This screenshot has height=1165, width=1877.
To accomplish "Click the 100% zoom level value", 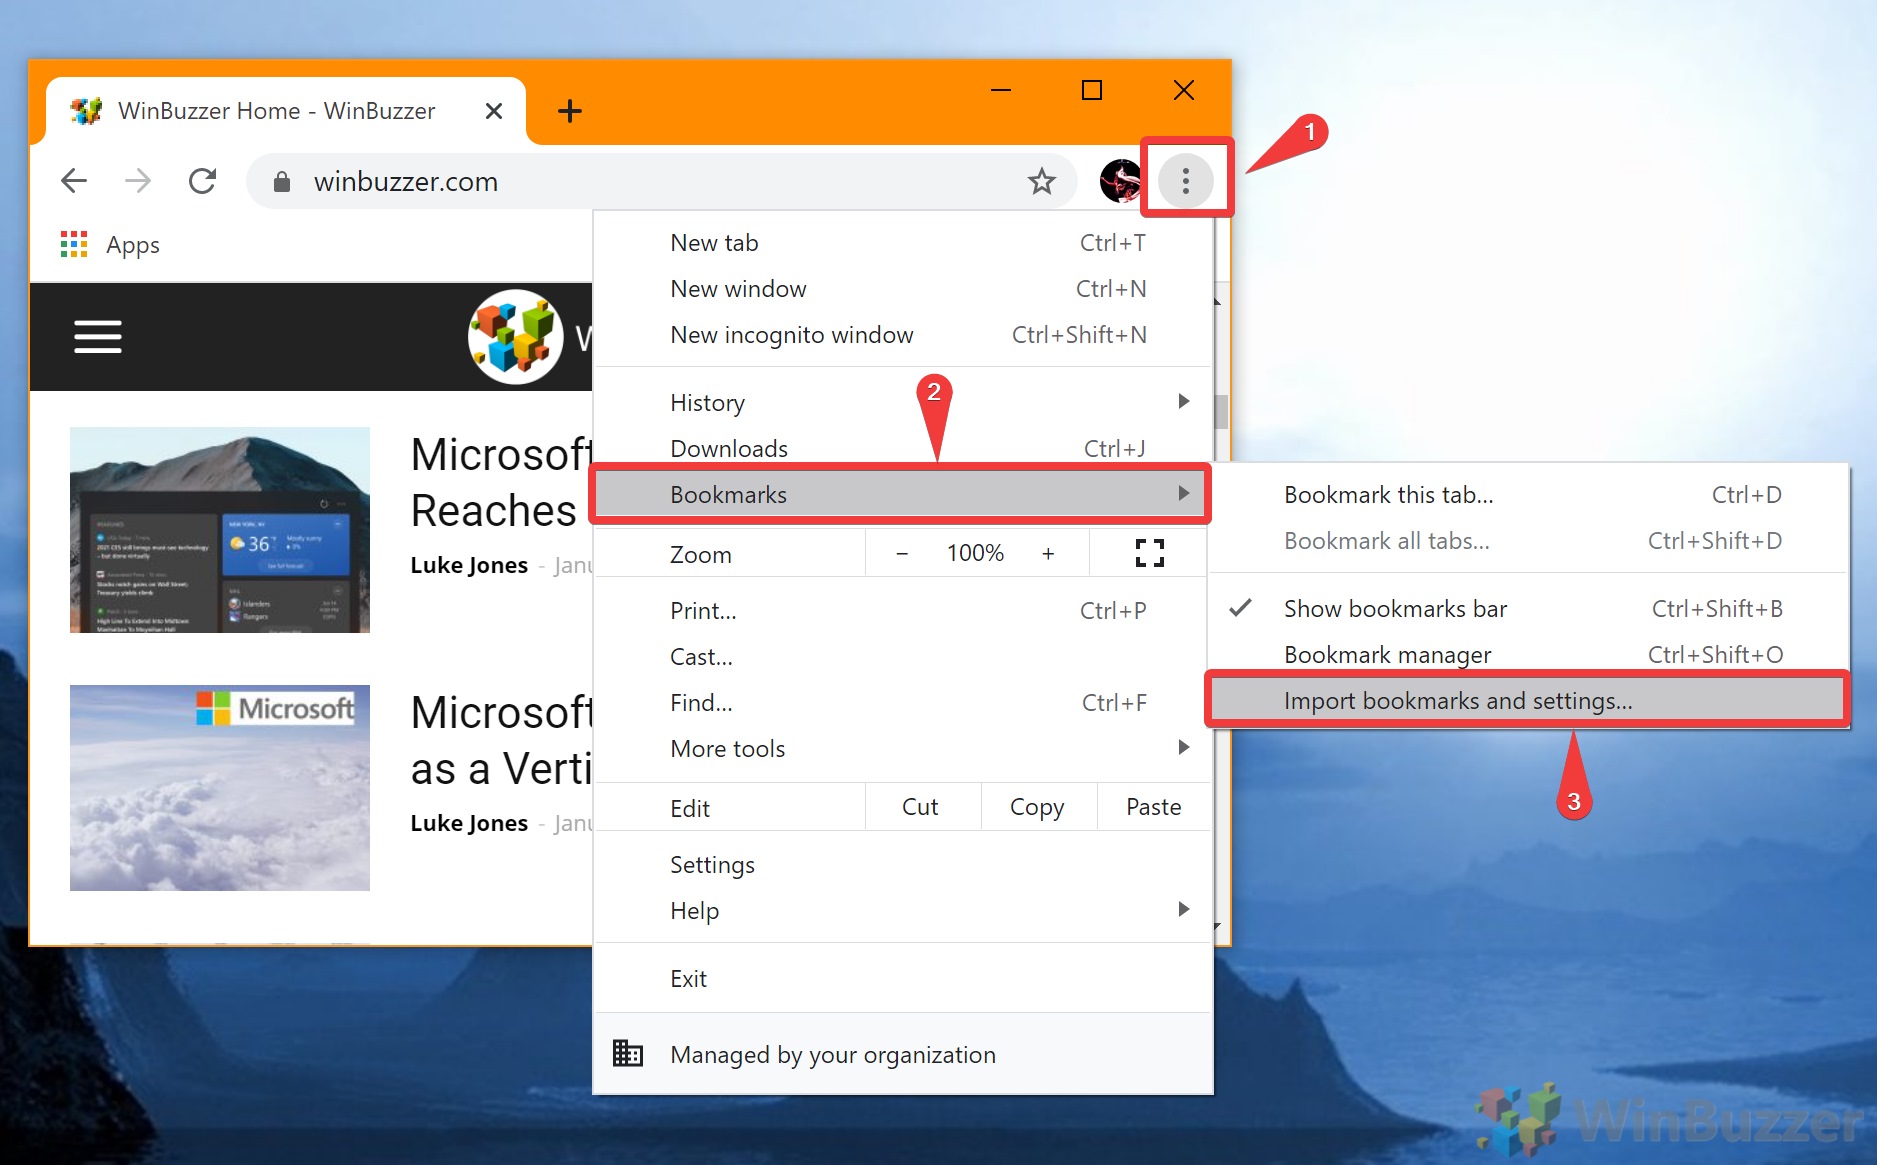I will coord(975,553).
